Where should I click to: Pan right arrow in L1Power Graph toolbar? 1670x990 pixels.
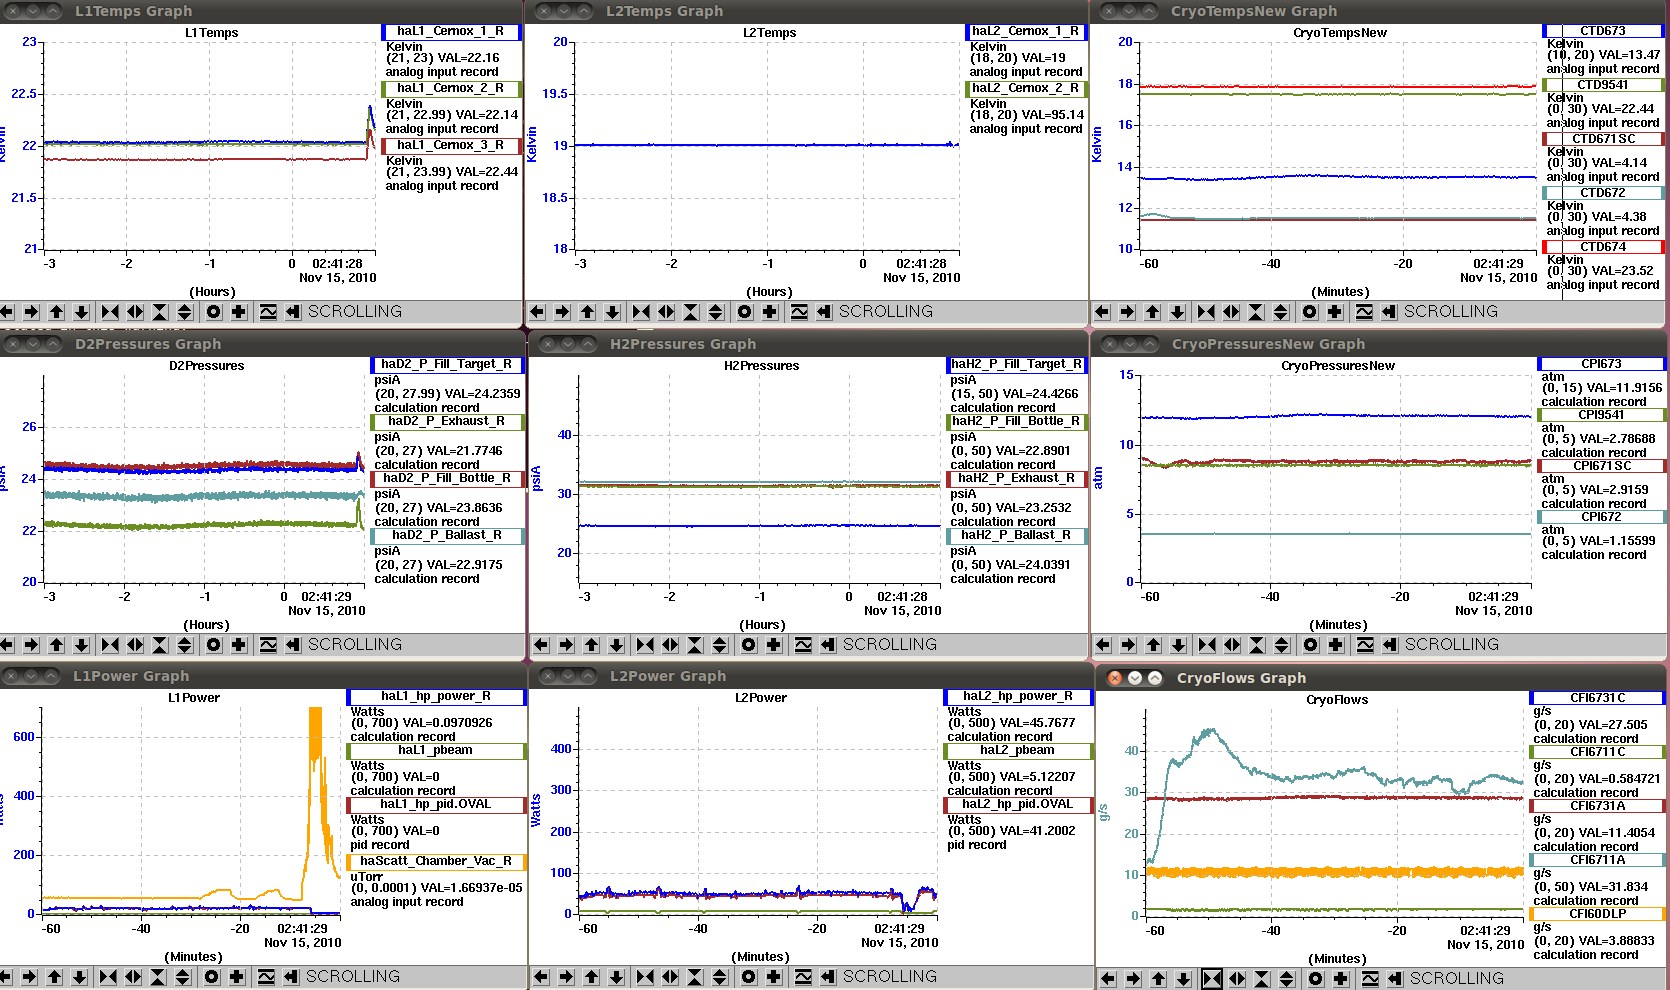pyautogui.click(x=29, y=977)
